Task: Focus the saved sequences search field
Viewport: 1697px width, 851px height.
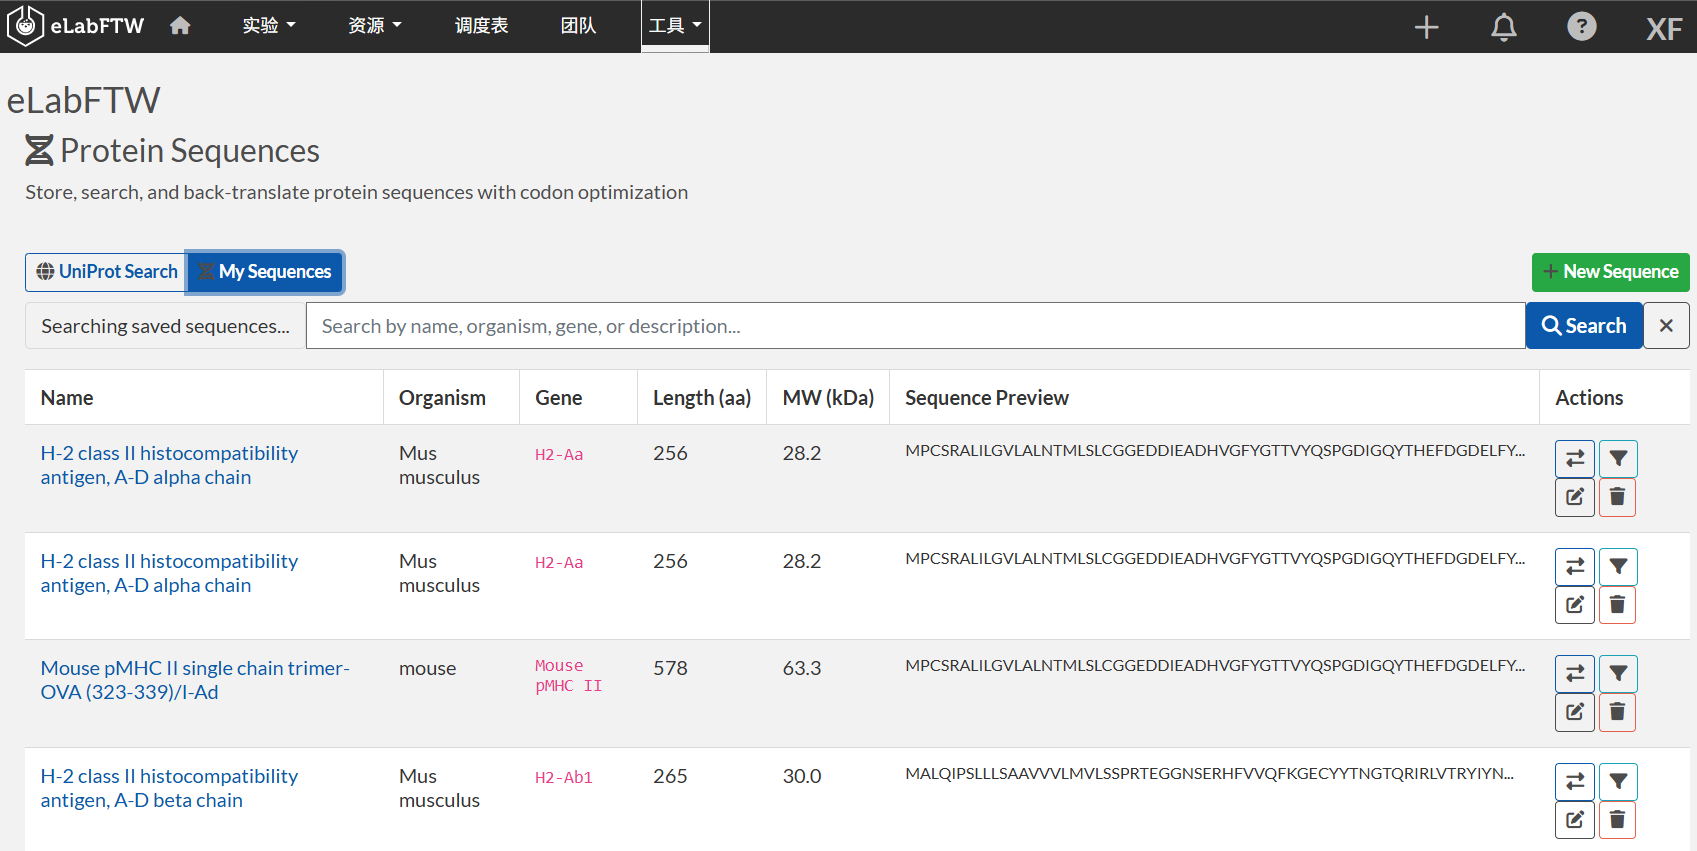Action: (915, 326)
